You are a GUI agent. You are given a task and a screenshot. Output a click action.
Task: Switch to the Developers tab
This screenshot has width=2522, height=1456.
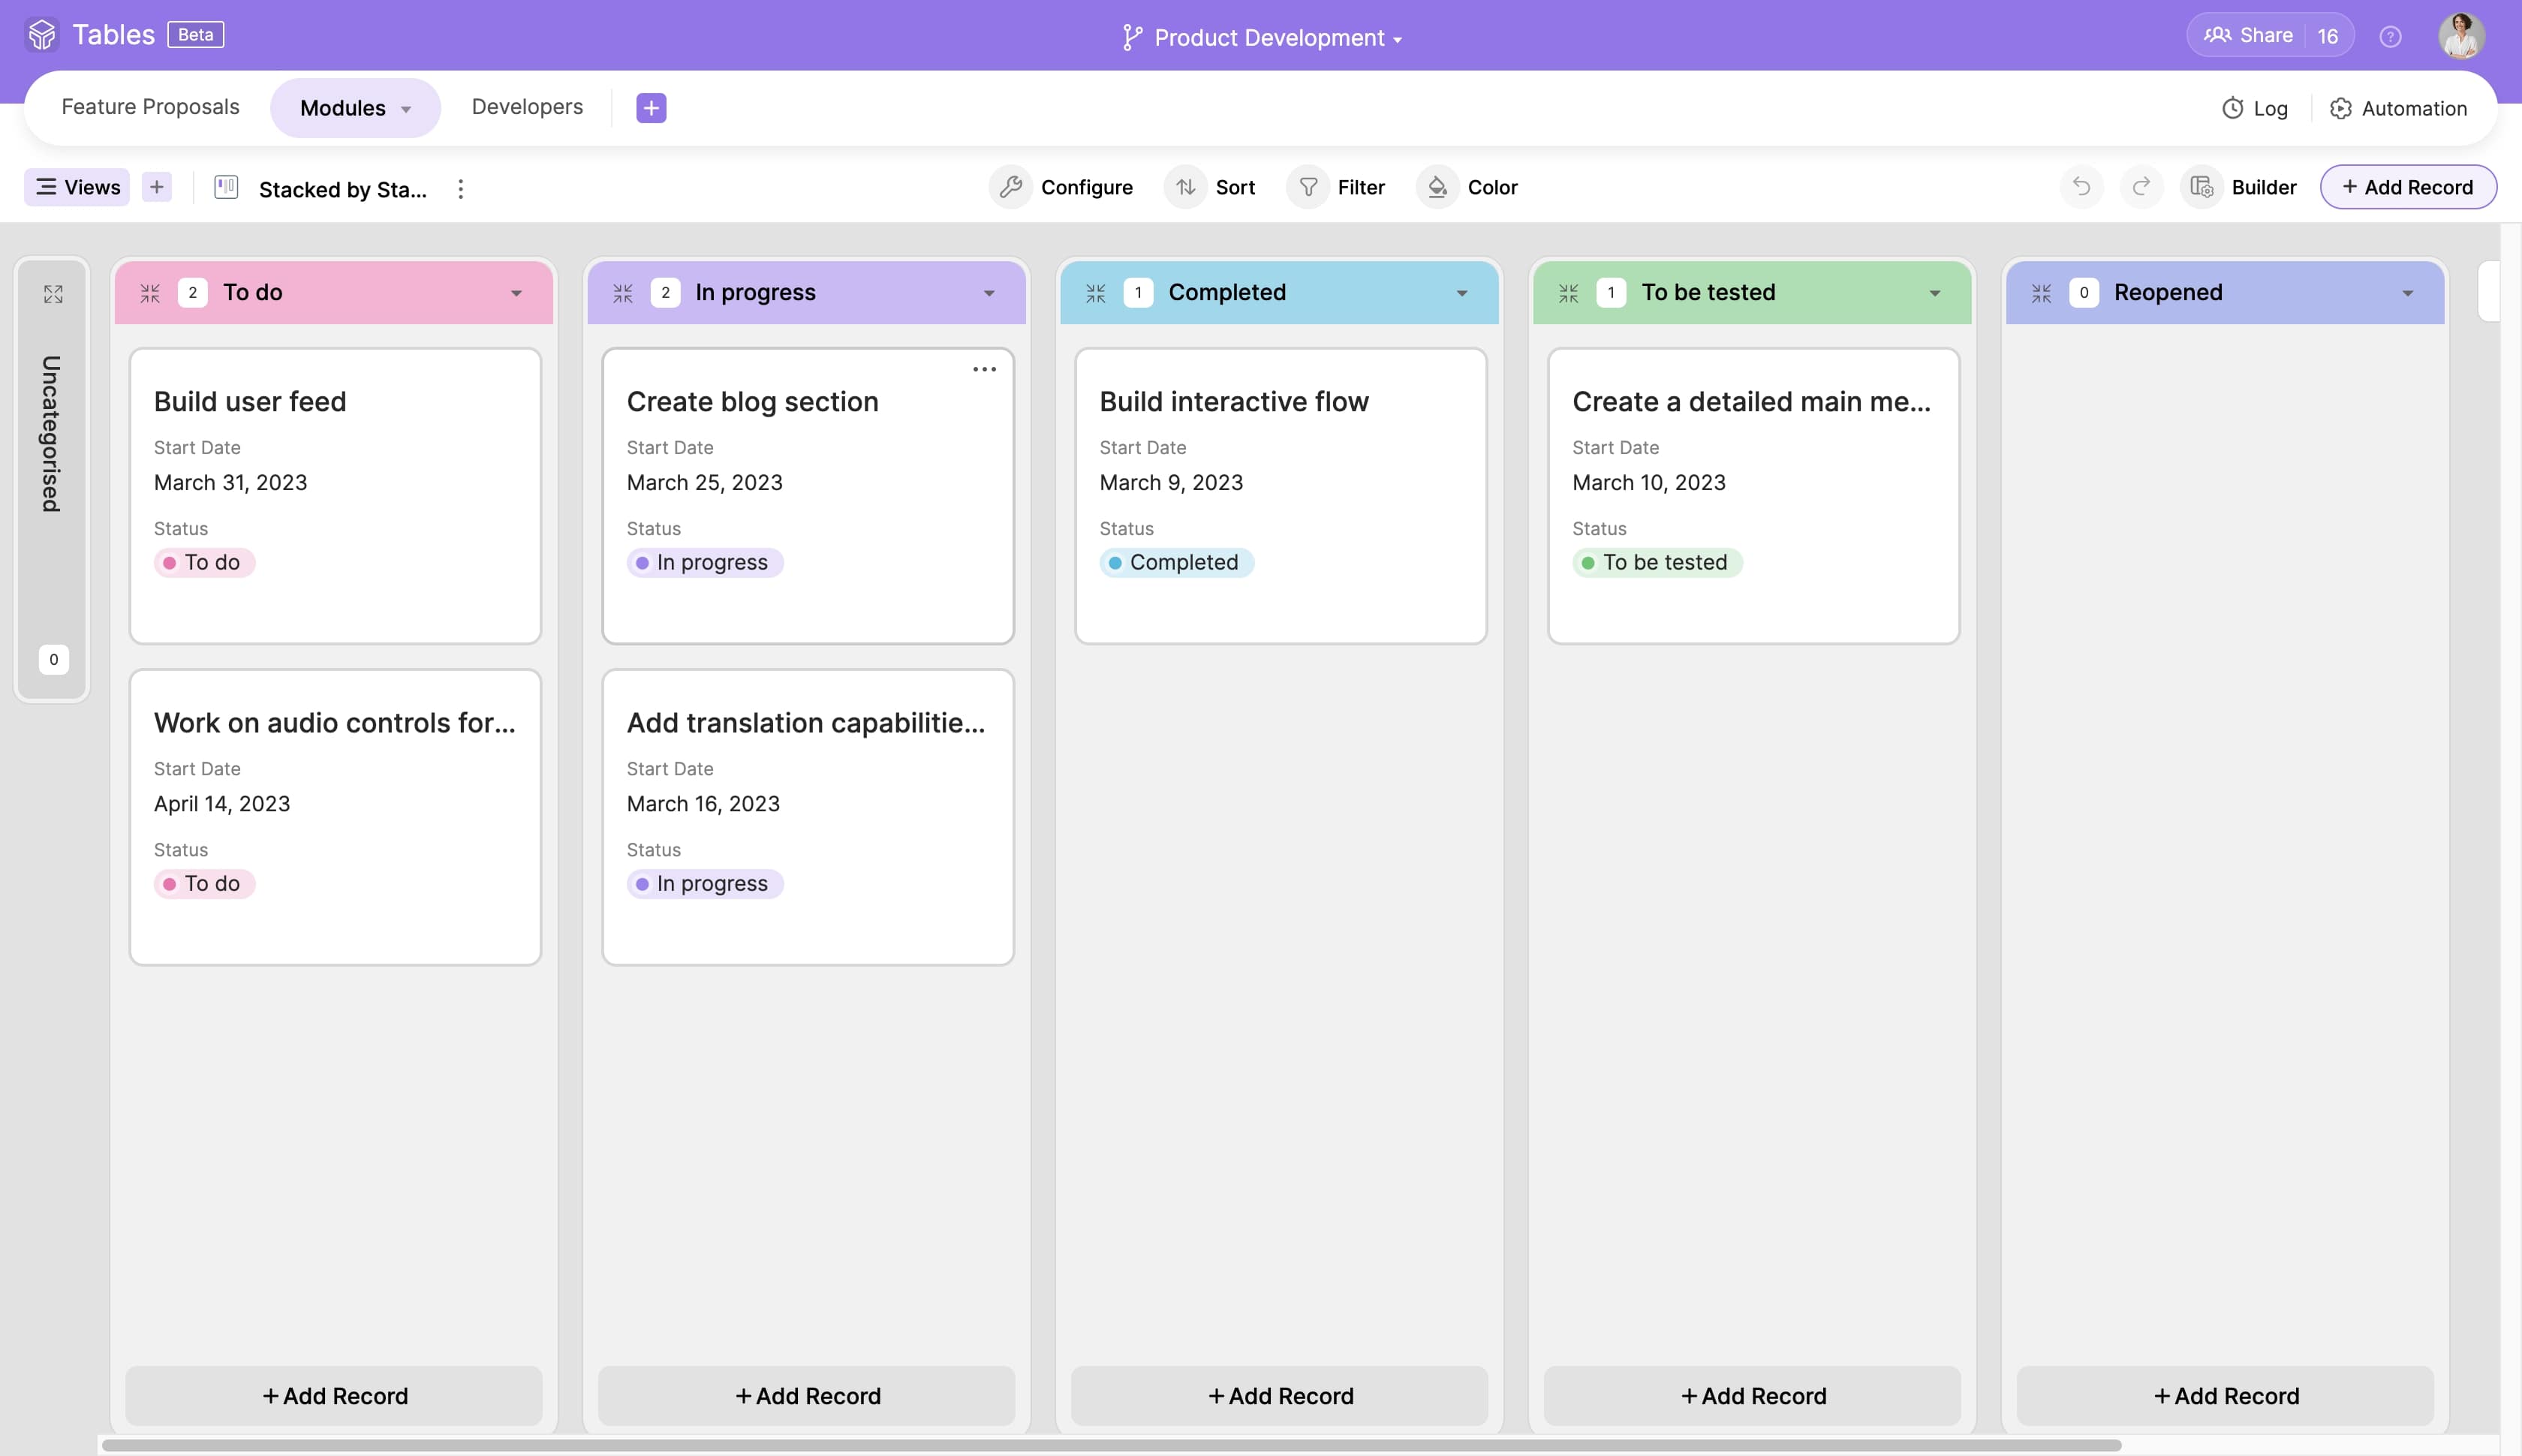pos(527,107)
